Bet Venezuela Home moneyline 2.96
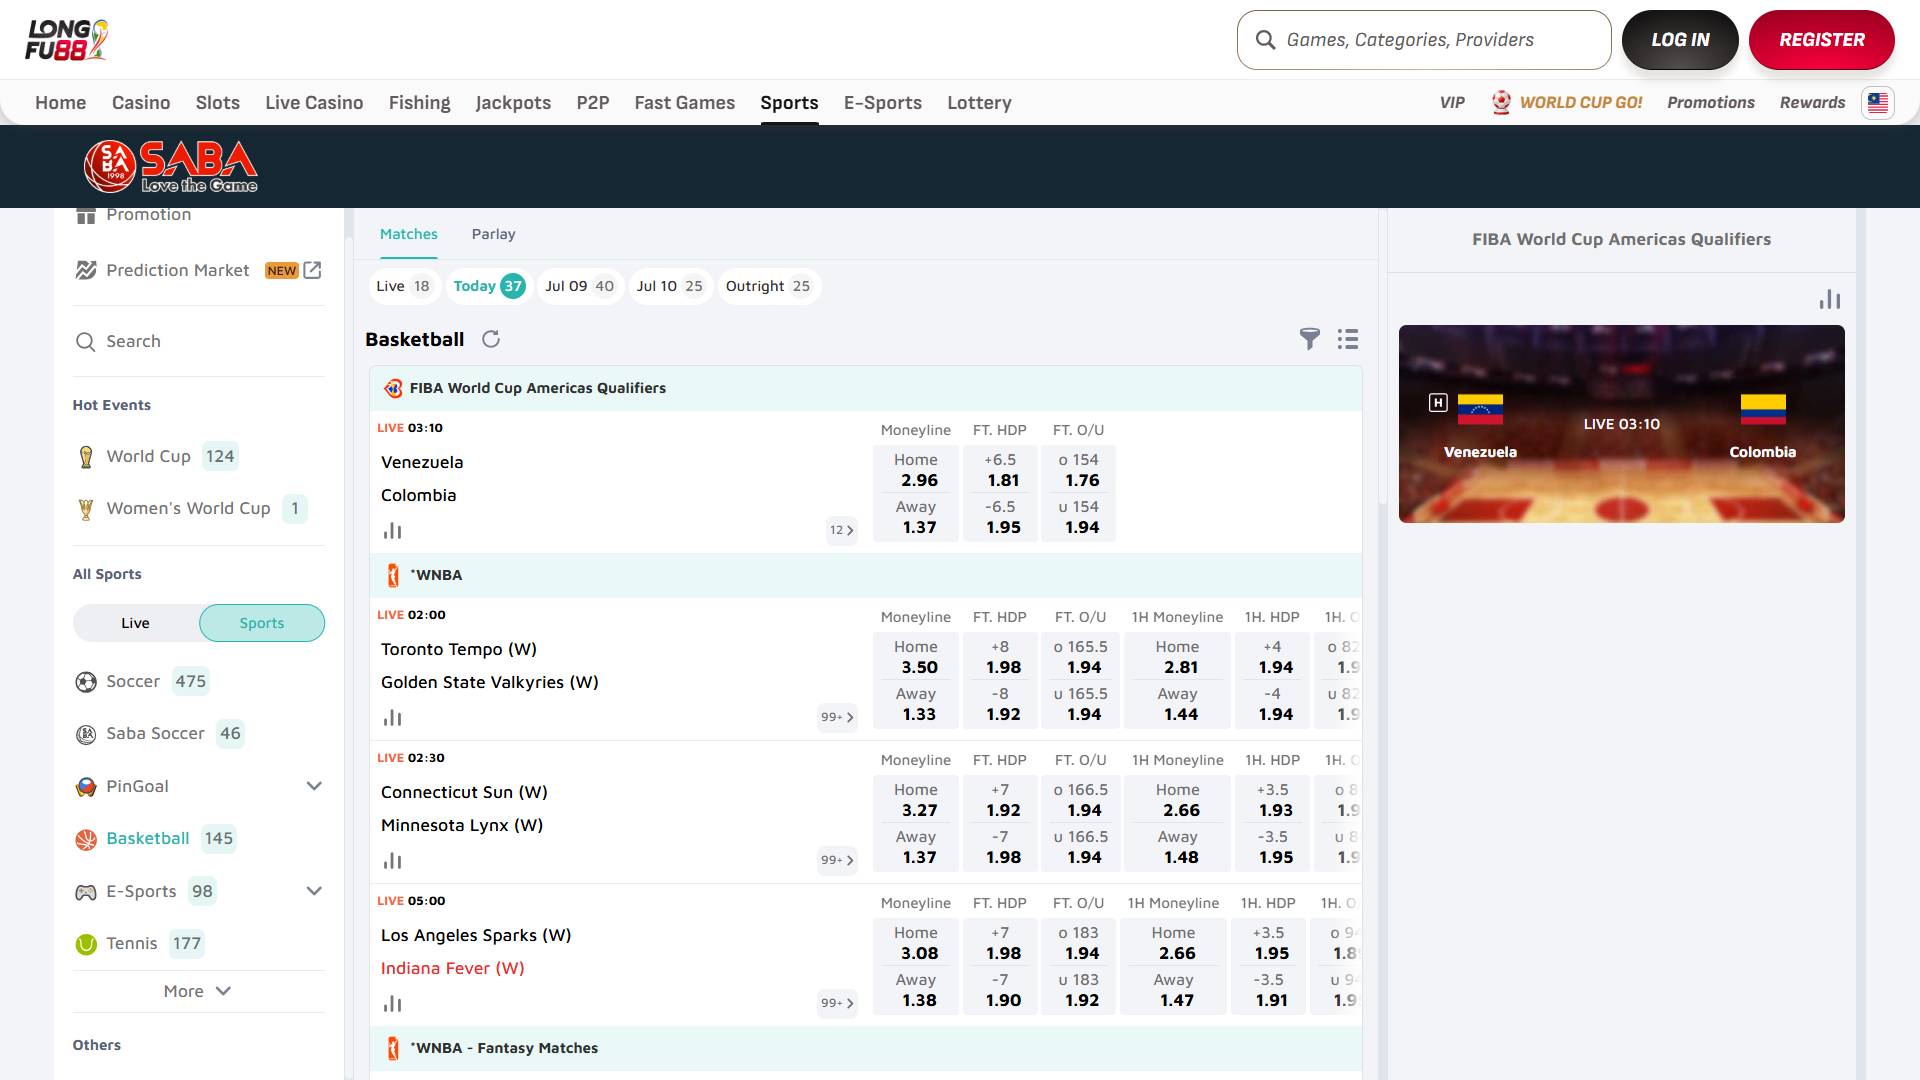 [916, 470]
